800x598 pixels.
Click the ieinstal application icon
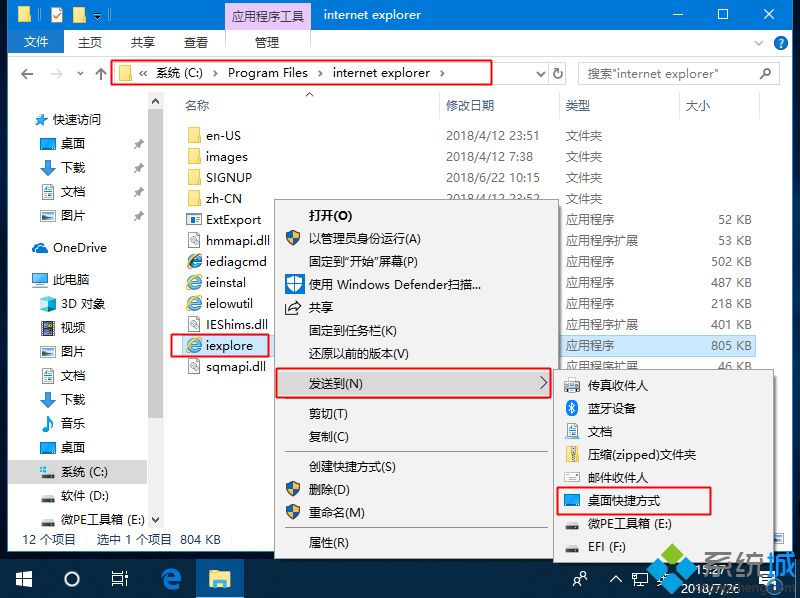pyautogui.click(x=194, y=282)
